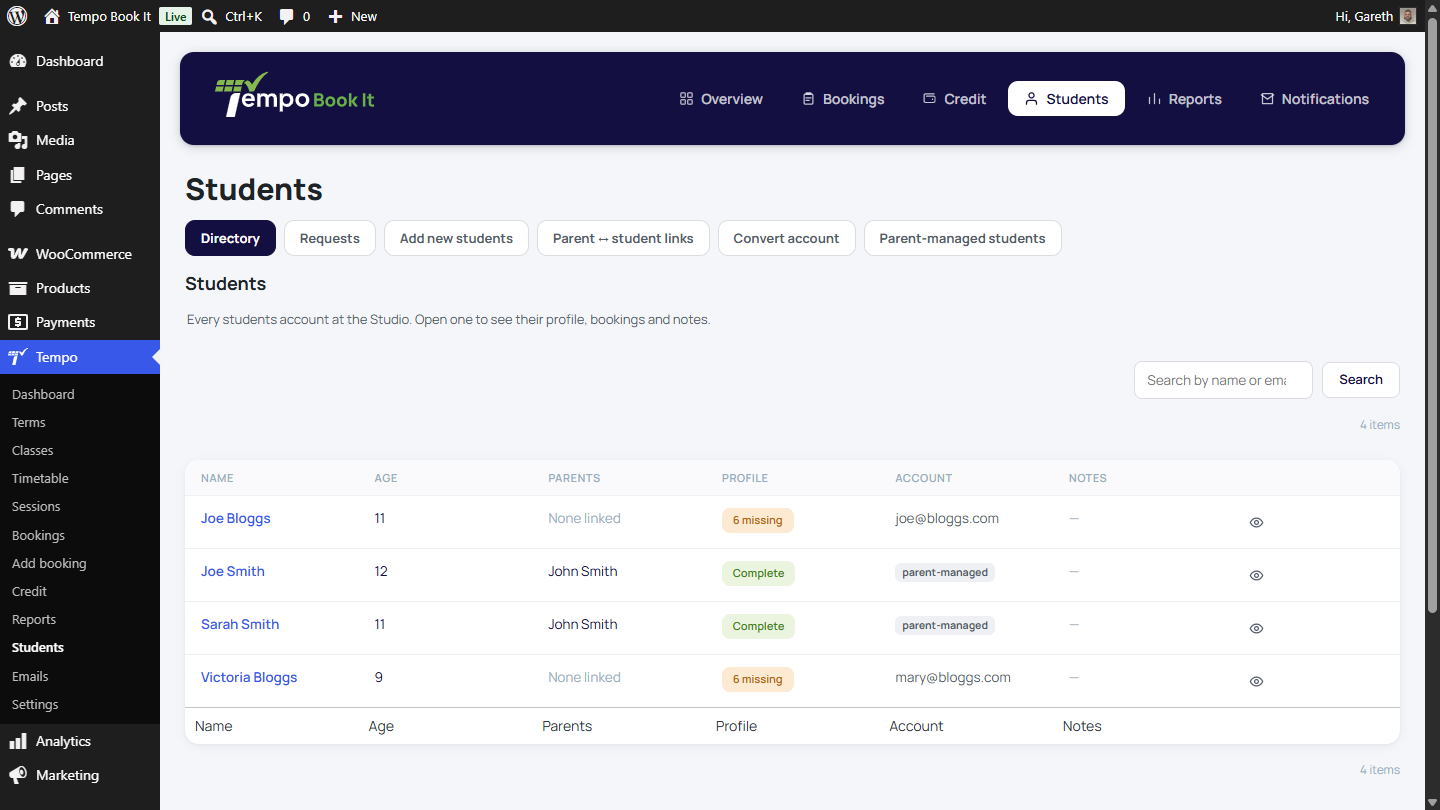This screenshot has height=810, width=1440.
Task: Select Add new students sub-tab
Action: tap(456, 238)
